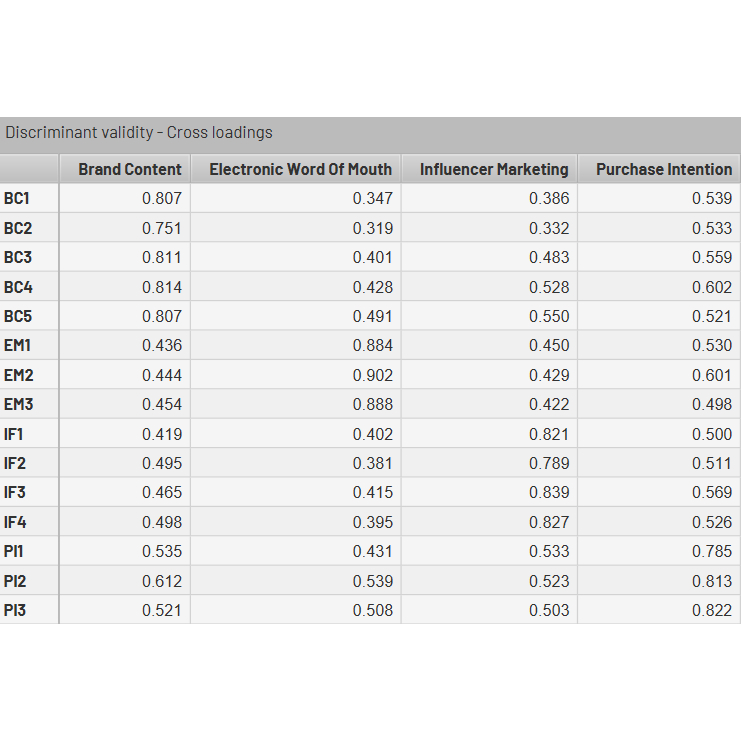Click the Electronic Word Of Mouth column header
This screenshot has width=741, height=741.
[x=300, y=169]
